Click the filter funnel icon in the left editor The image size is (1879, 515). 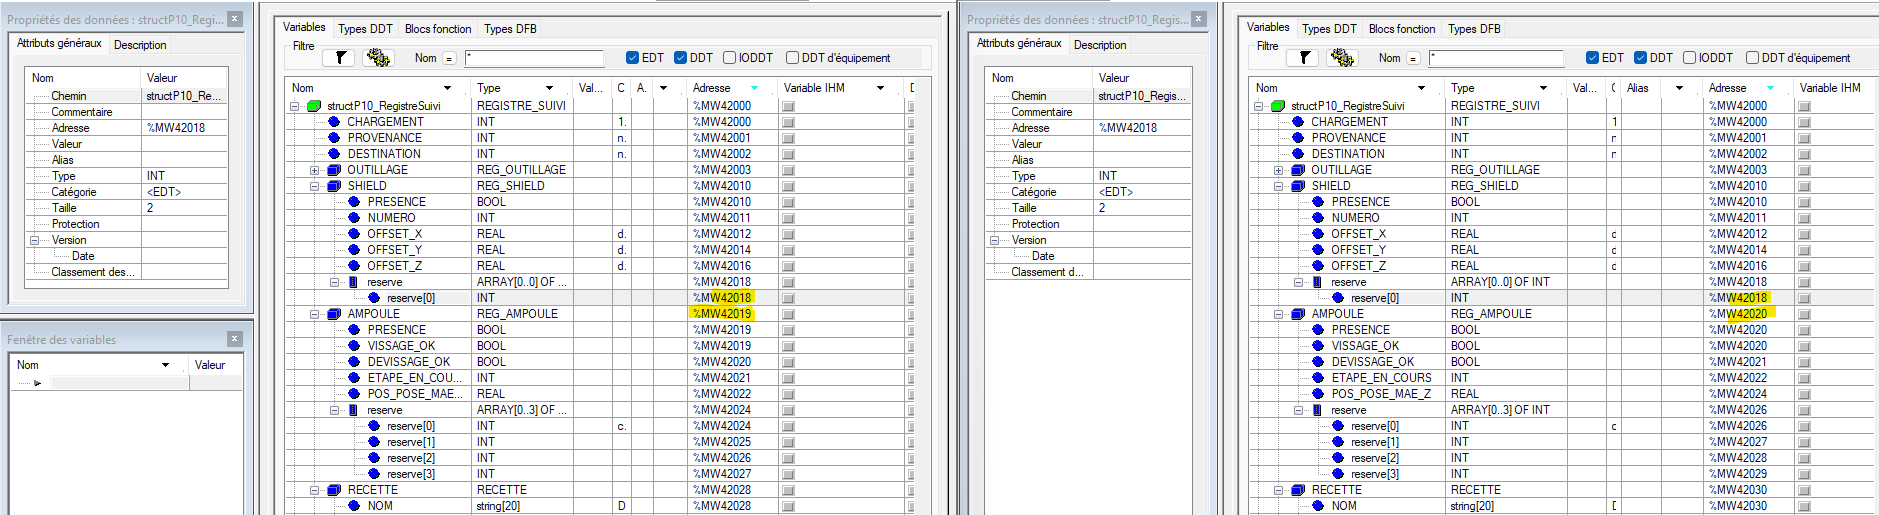340,58
